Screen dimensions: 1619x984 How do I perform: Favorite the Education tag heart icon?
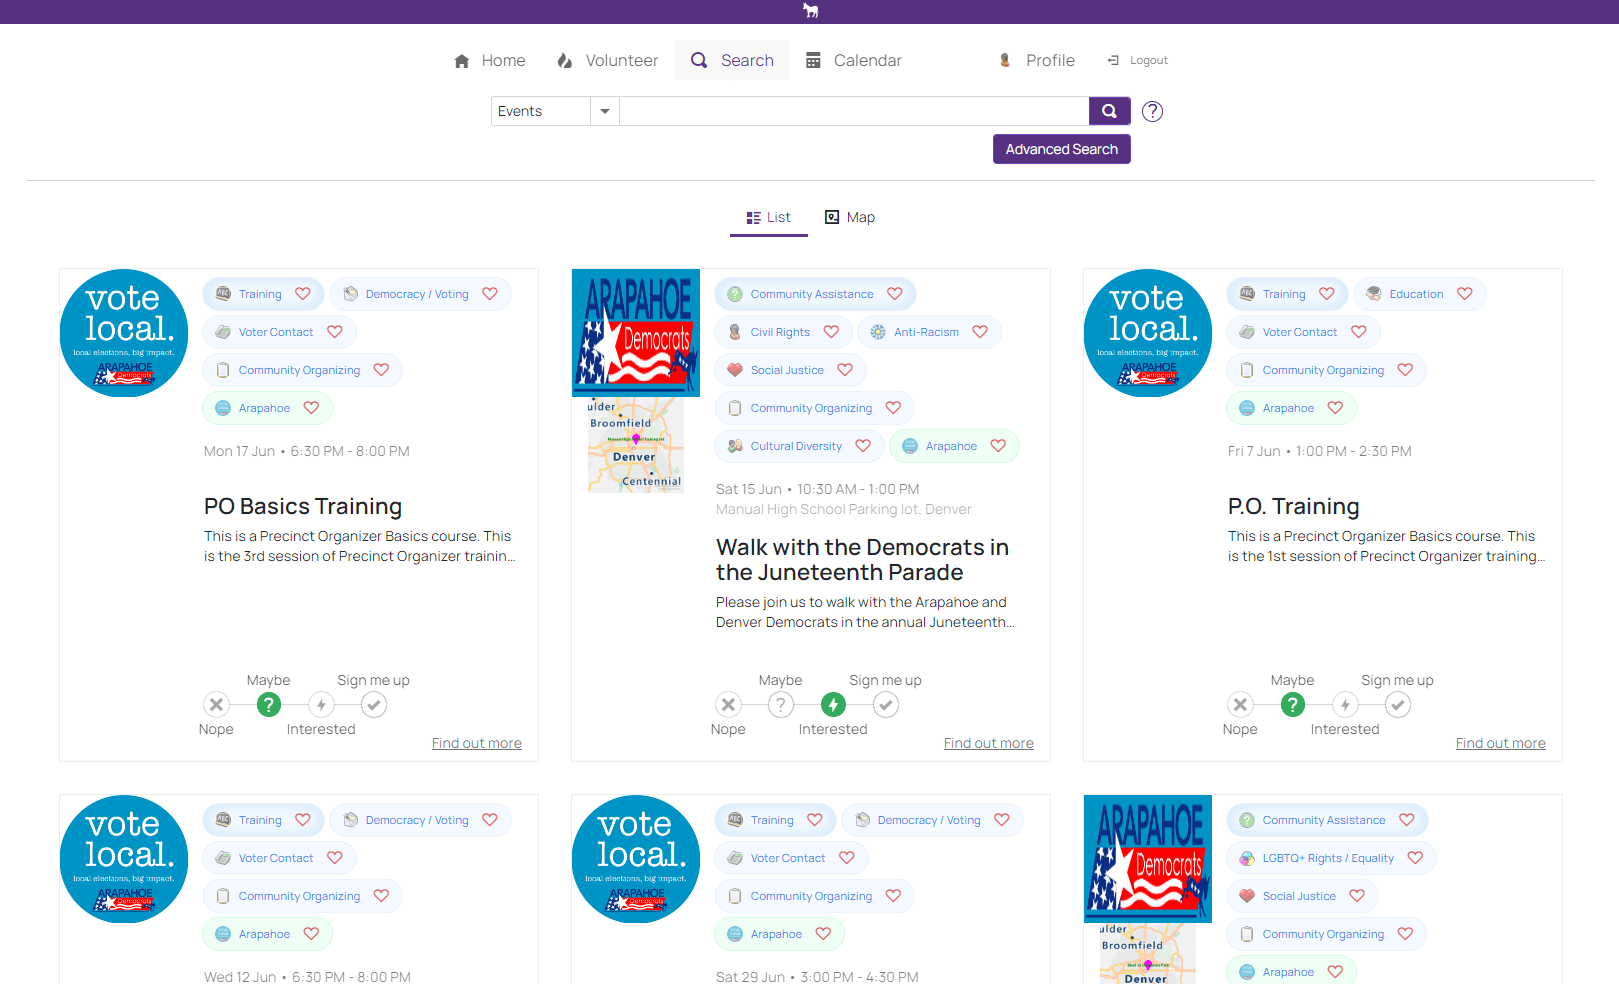1465,294
